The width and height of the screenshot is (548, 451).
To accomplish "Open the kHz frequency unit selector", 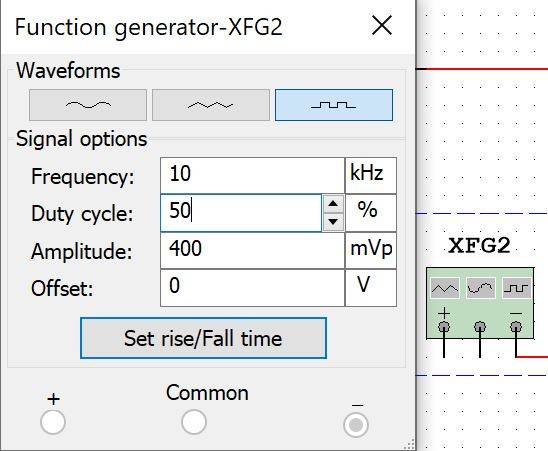I will tap(371, 176).
